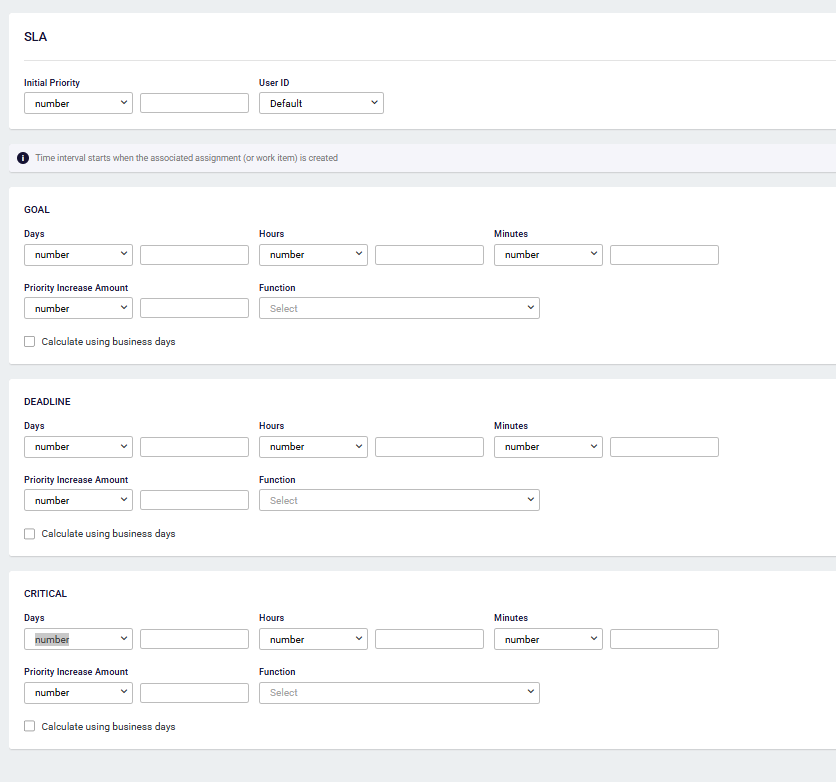This screenshot has height=782, width=836.
Task: Open the User ID Default dropdown
Action: pyautogui.click(x=321, y=103)
